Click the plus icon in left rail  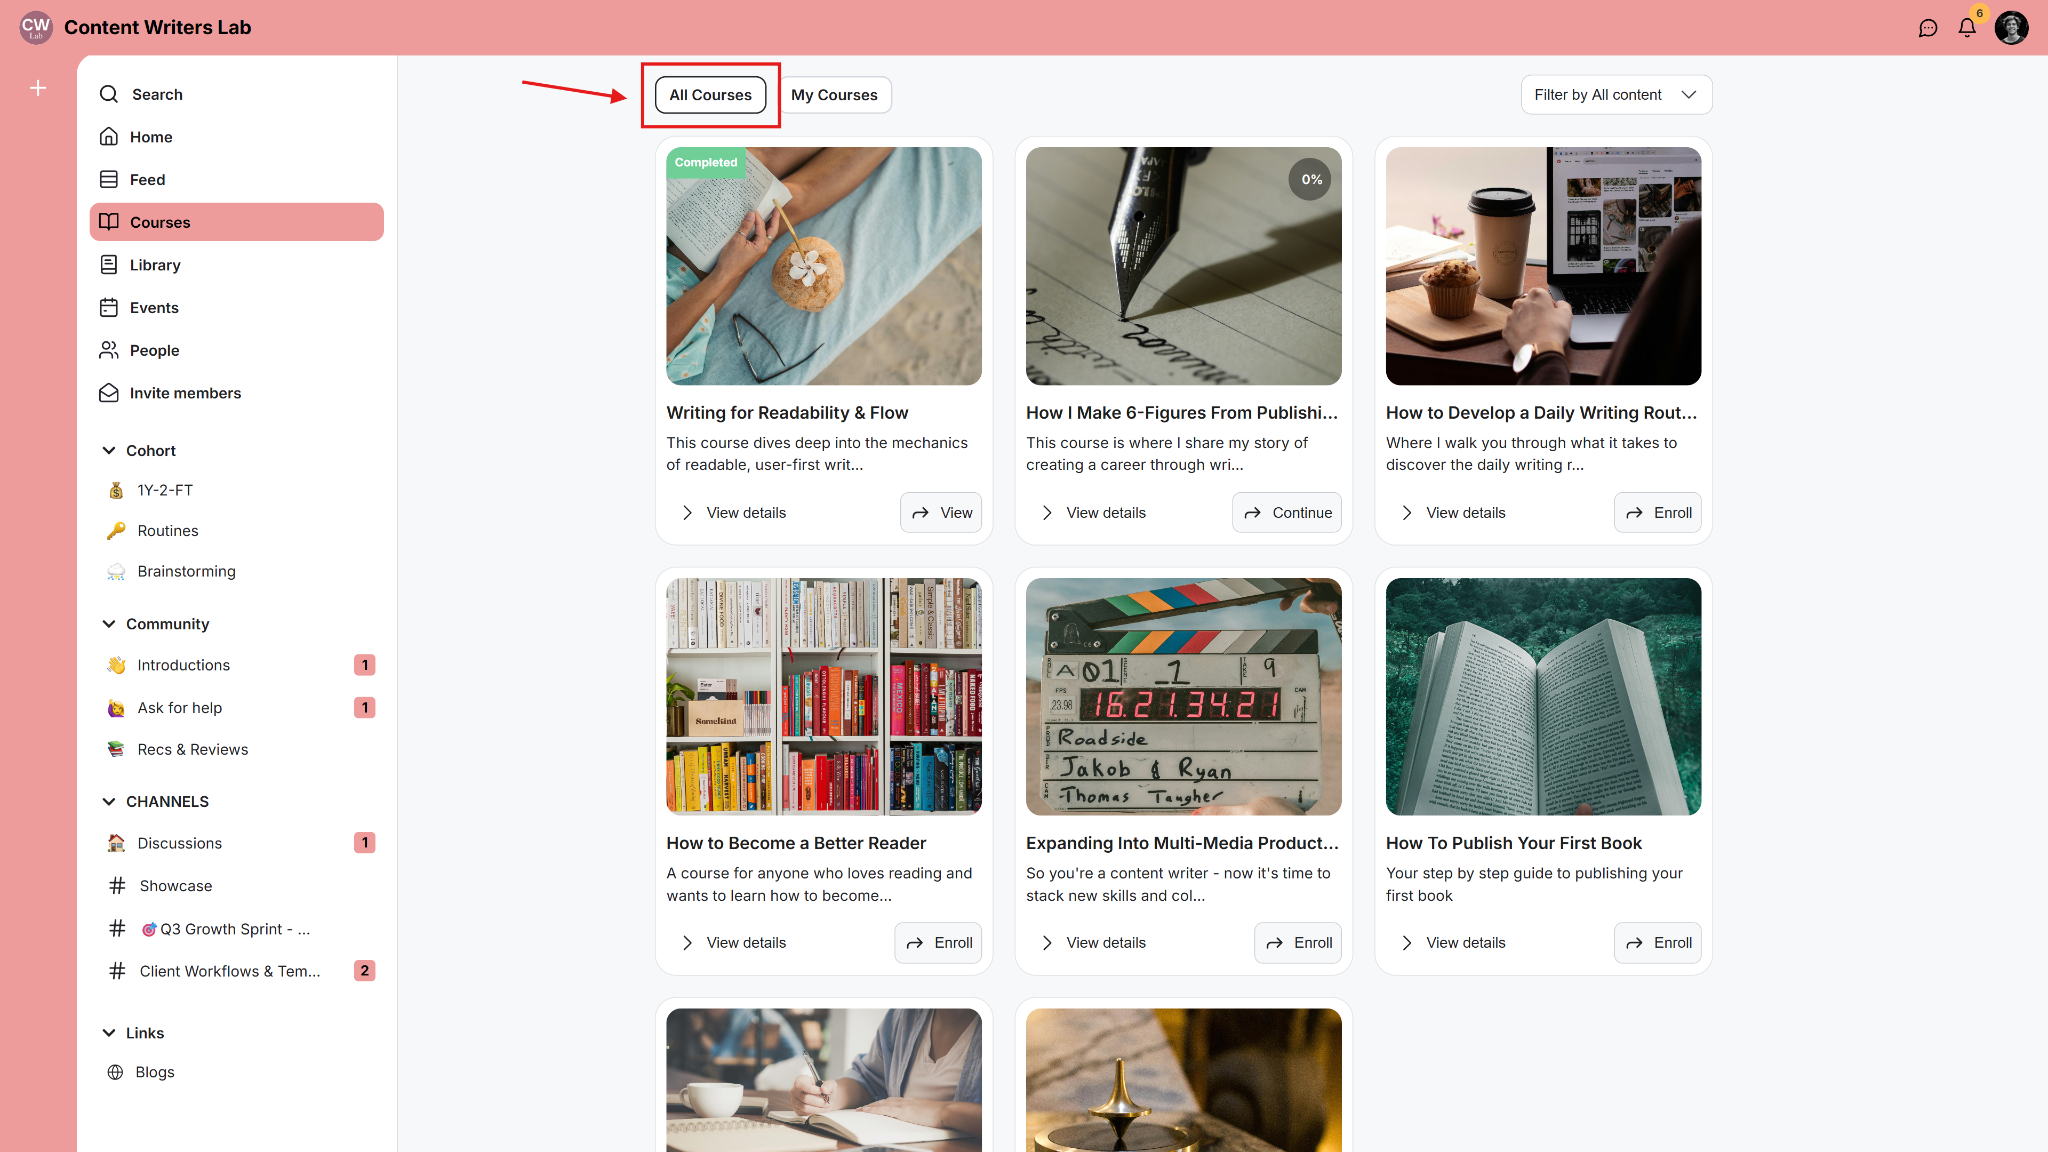pyautogui.click(x=38, y=88)
